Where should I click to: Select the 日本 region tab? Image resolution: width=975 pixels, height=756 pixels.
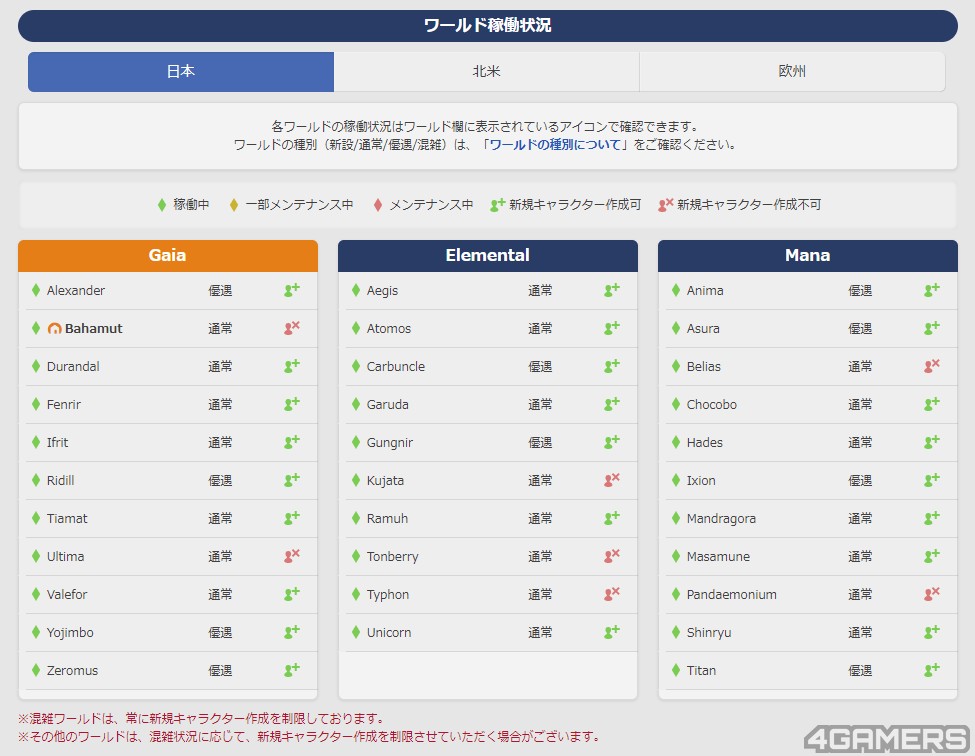[x=181, y=72]
